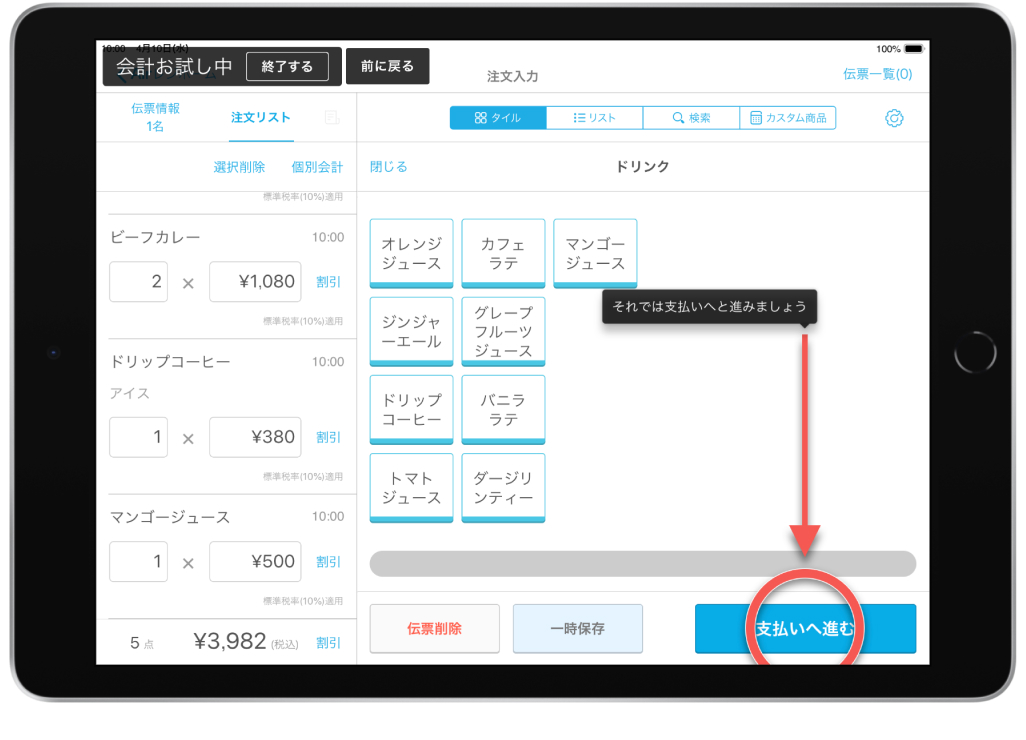Switch to リスト list view
The width and height of the screenshot is (1026, 740).
(x=594, y=118)
